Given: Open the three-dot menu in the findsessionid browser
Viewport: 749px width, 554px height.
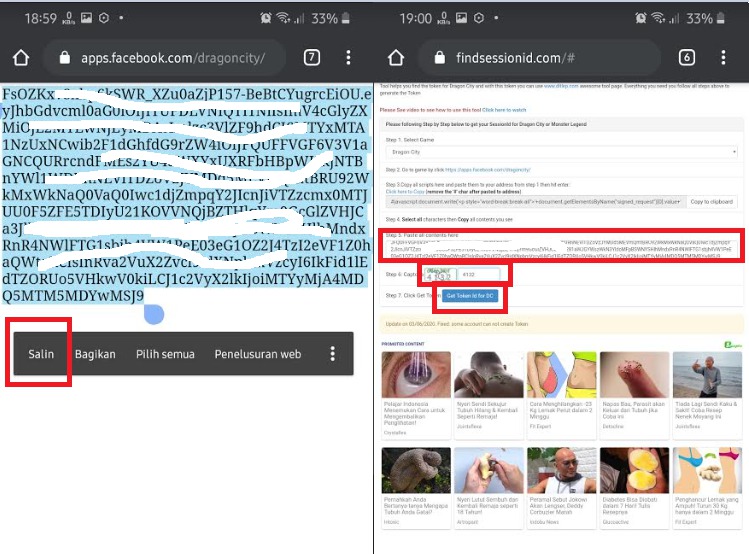Looking at the screenshot, I should click(723, 58).
